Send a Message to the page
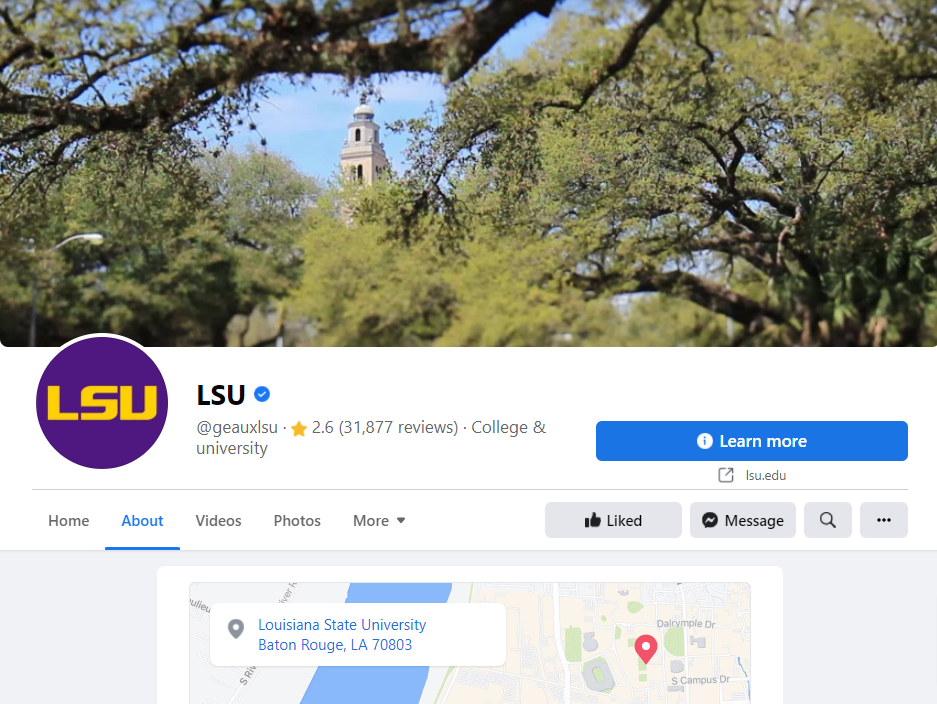 coord(743,520)
